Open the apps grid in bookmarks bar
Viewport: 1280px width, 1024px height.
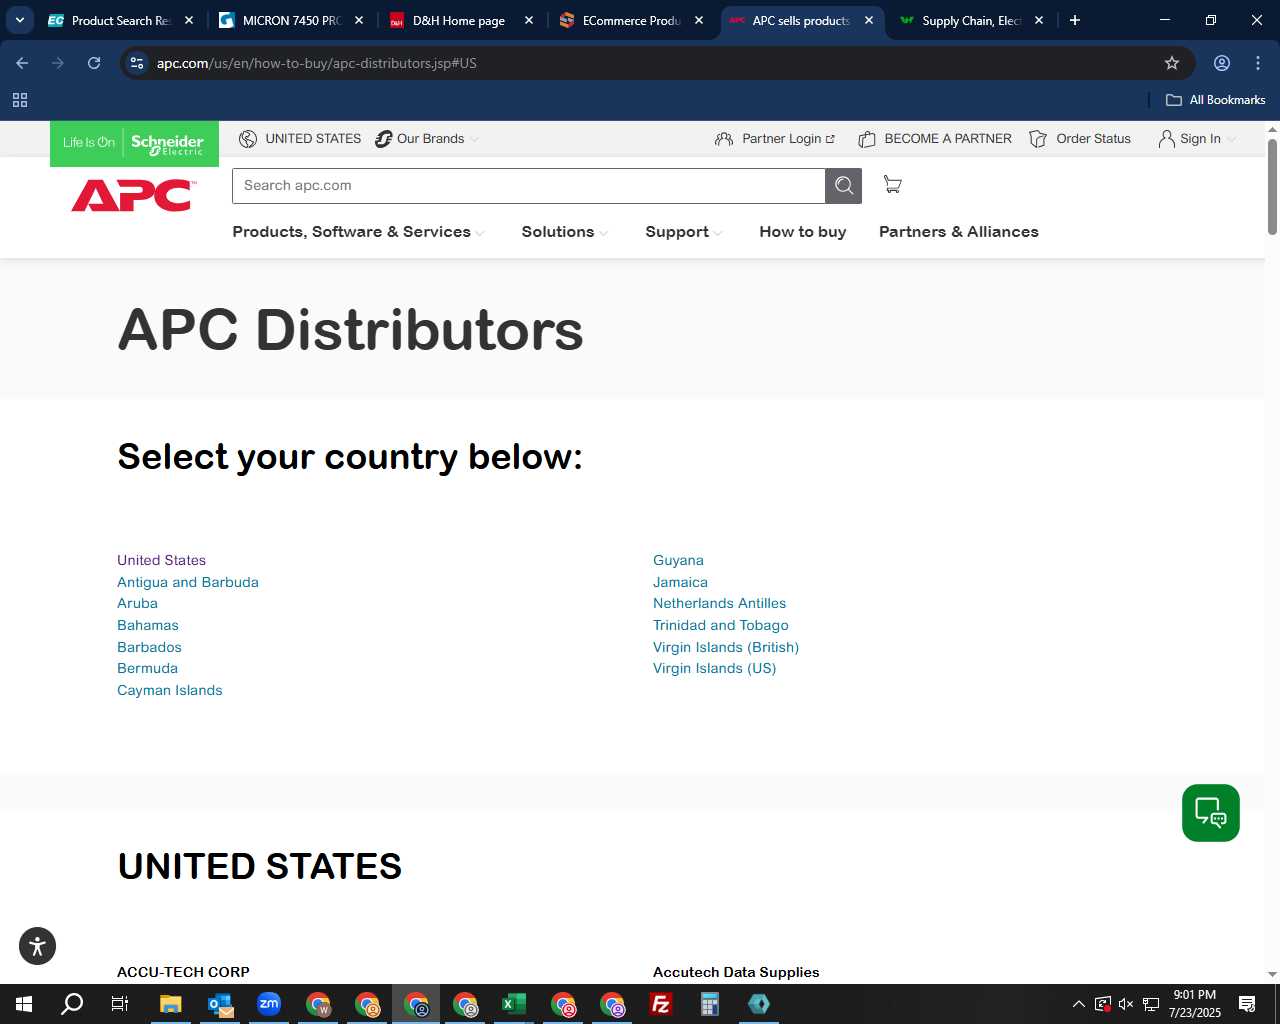[x=20, y=100]
